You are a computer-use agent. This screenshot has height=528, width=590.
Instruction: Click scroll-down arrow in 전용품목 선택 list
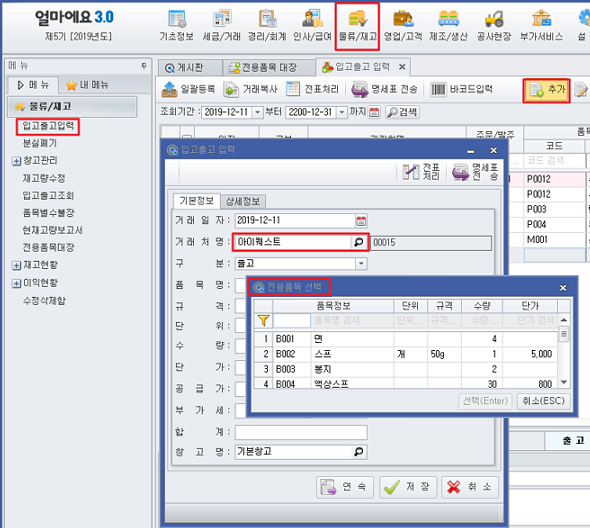(563, 382)
